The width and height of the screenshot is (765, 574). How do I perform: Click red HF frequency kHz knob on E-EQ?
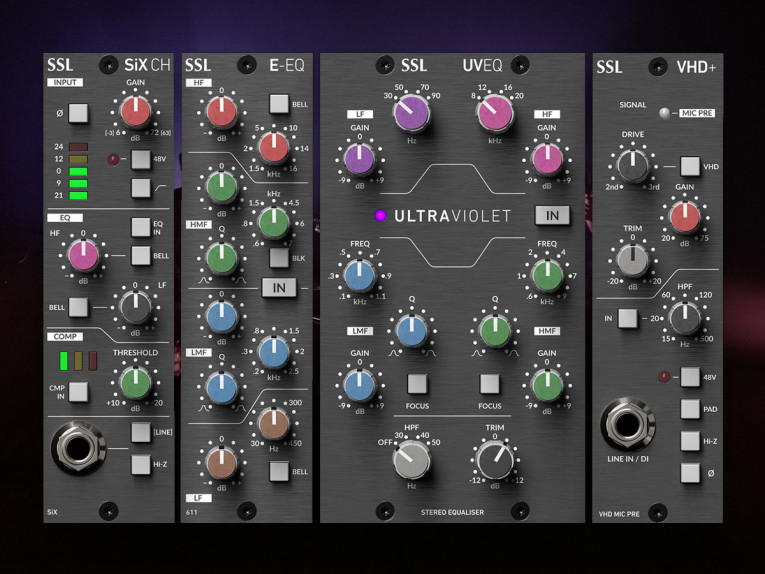pos(274,148)
